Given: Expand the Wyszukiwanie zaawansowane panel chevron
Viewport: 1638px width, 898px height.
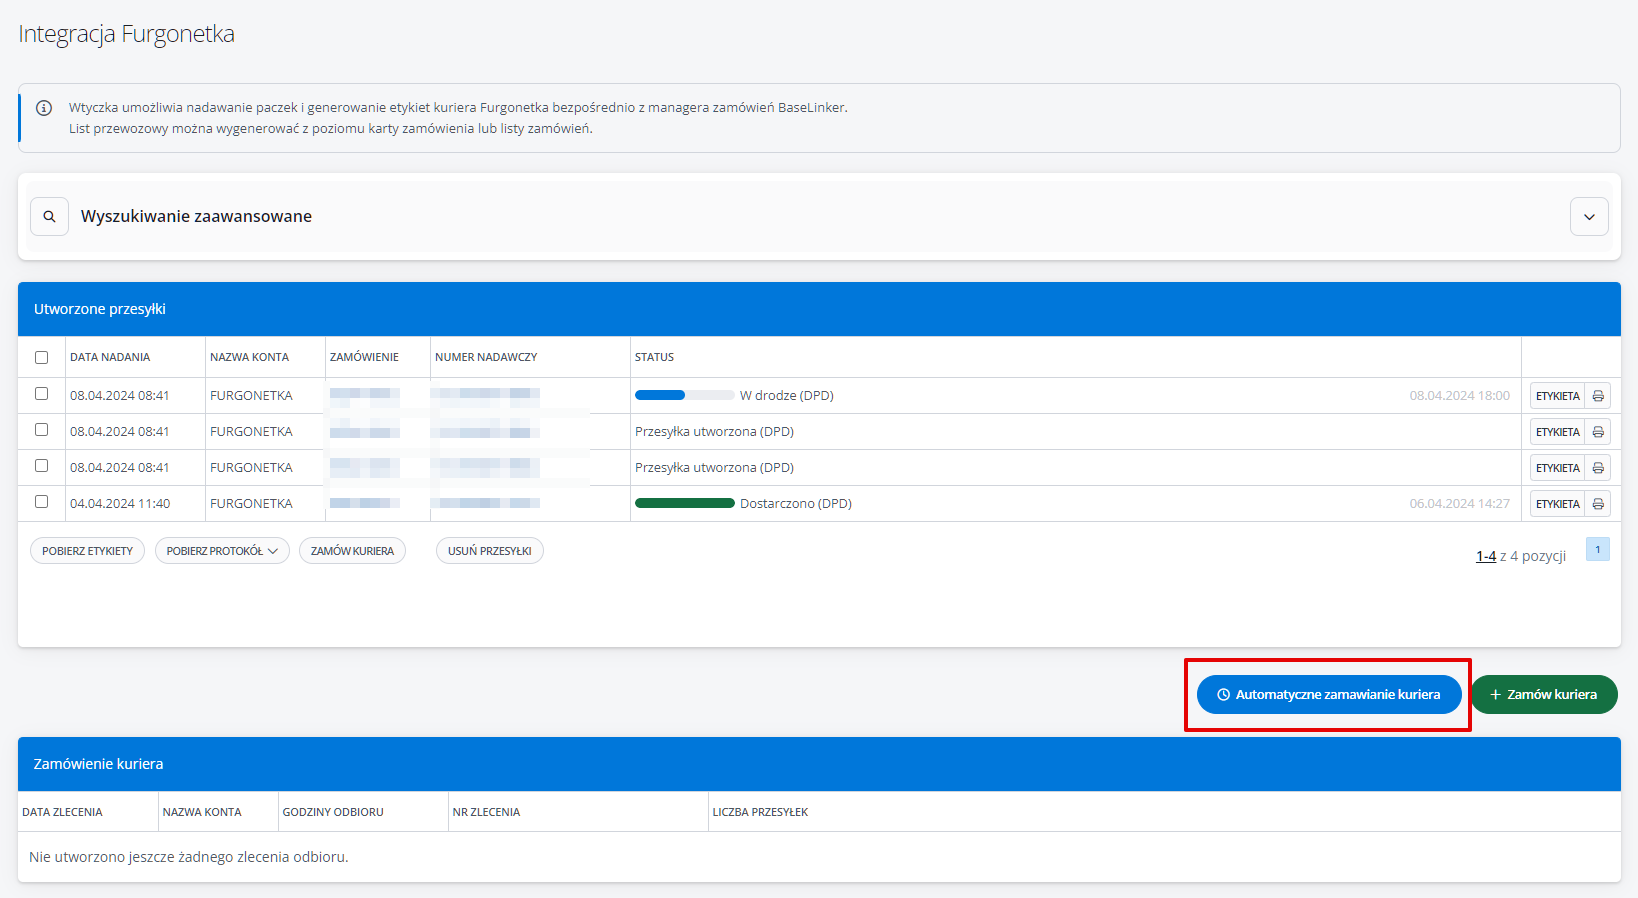Looking at the screenshot, I should (1589, 217).
